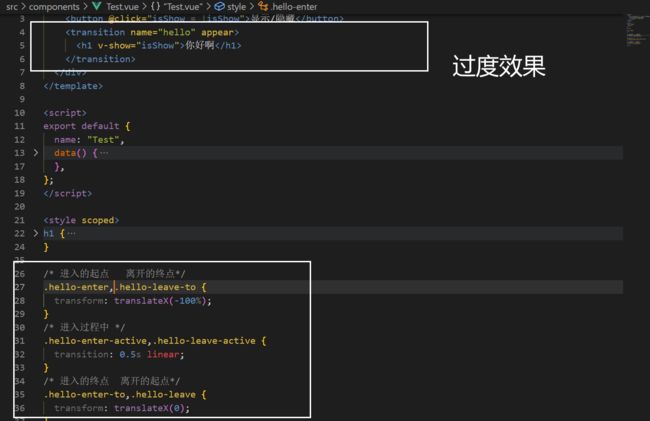The height and width of the screenshot is (421, 650).
Task: Open the src breadcrumb segment
Action: (12, 7)
